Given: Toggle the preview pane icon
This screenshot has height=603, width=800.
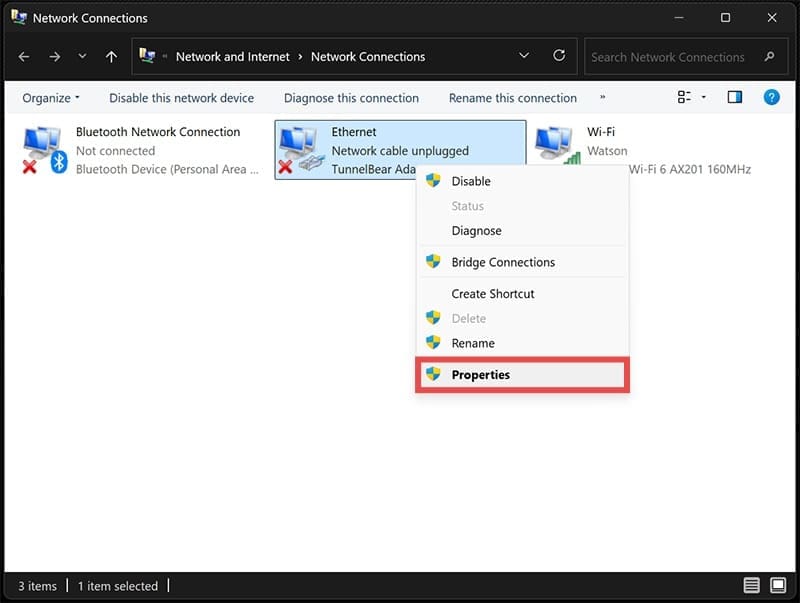Looking at the screenshot, I should coord(735,97).
